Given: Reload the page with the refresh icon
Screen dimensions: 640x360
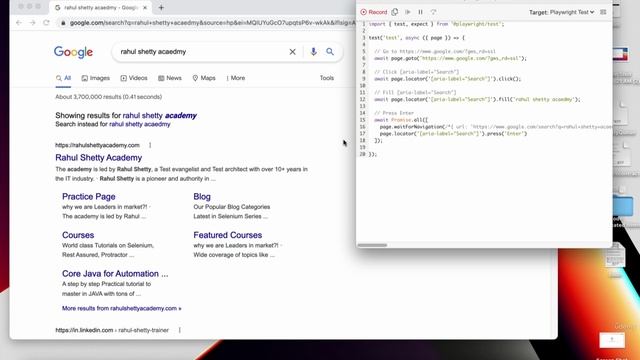Looking at the screenshot, I should 46,23.
